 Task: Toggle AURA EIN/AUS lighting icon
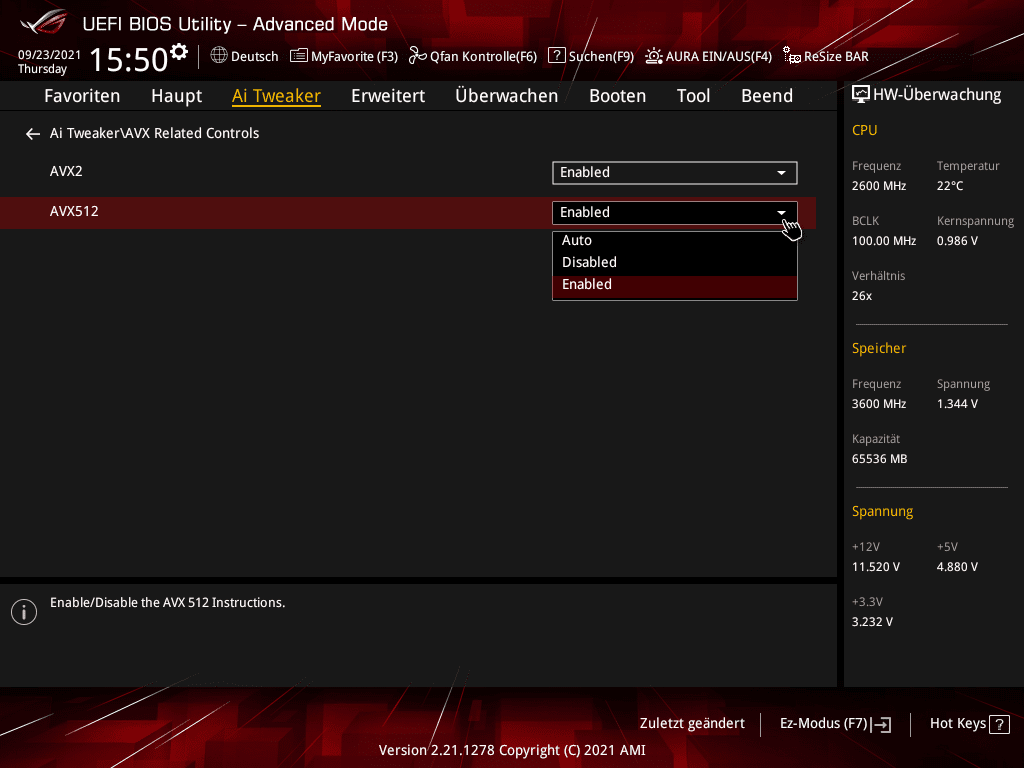(654, 56)
